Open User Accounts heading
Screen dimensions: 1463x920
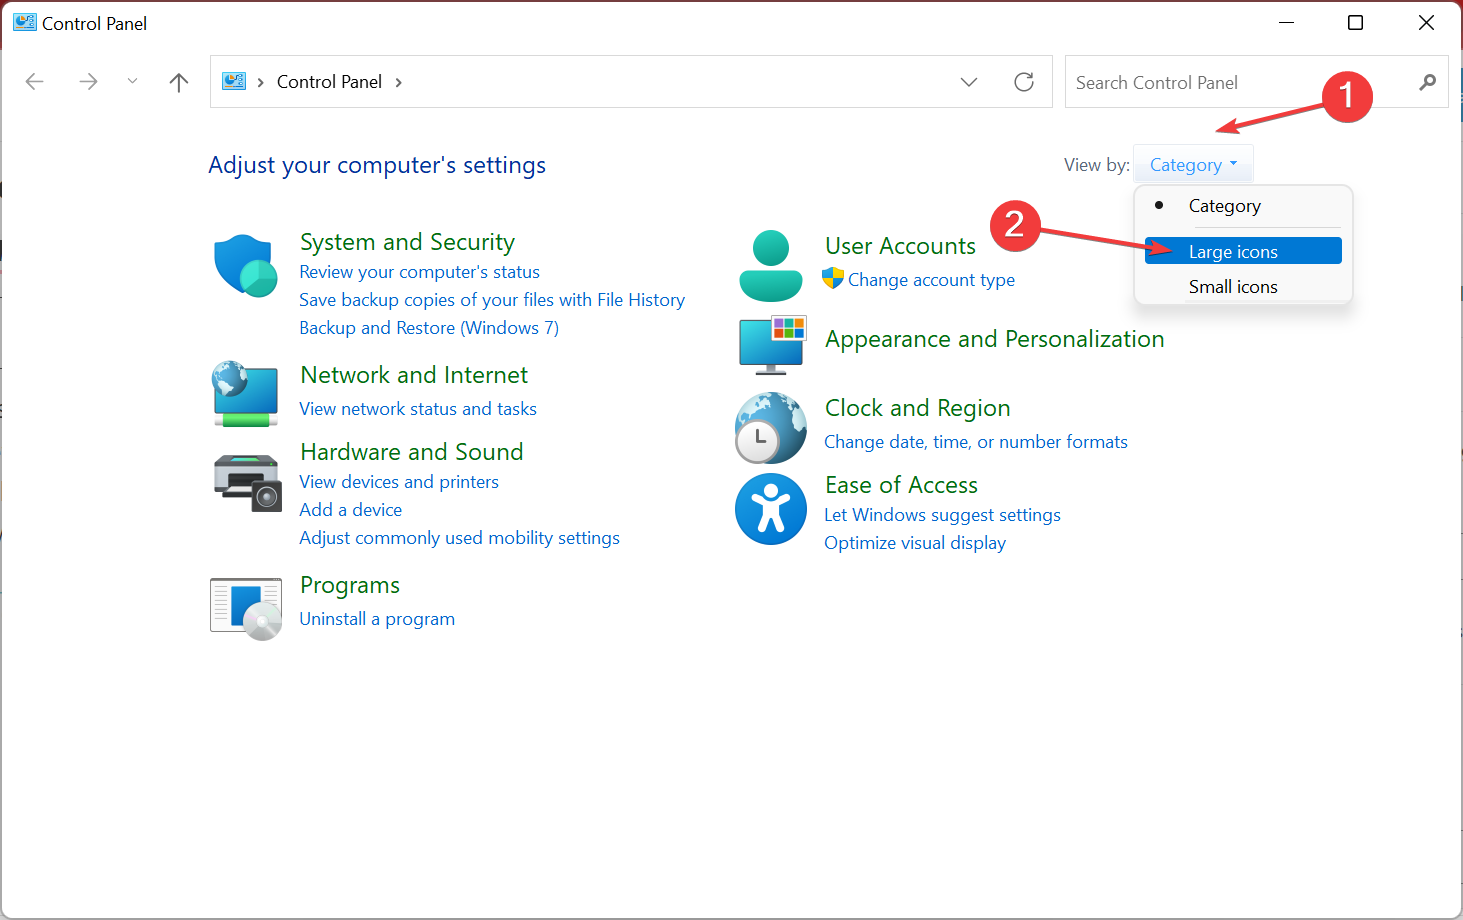point(900,246)
